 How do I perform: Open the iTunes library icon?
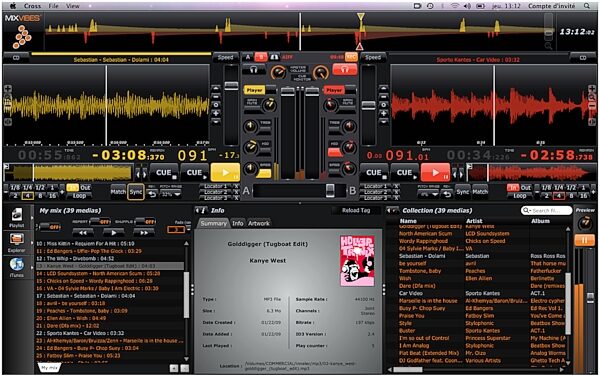(x=16, y=264)
